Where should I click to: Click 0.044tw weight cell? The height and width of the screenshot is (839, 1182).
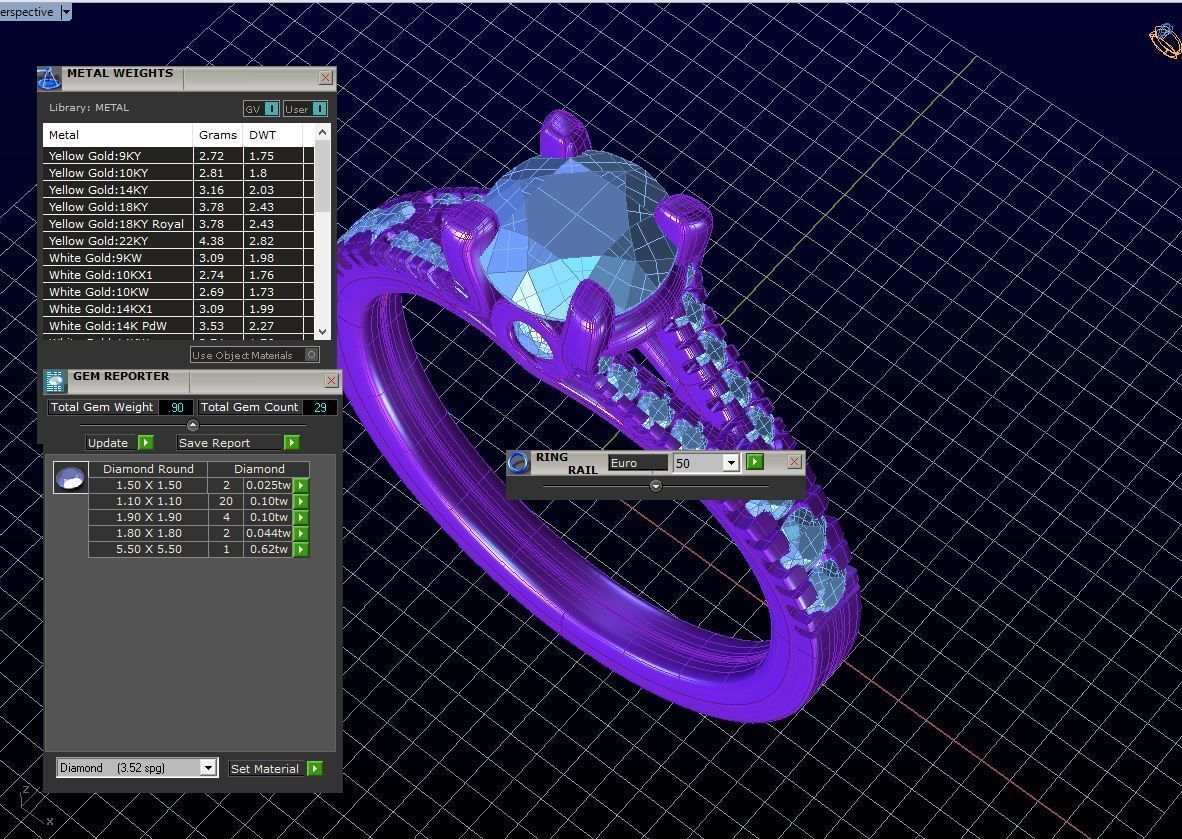point(269,533)
